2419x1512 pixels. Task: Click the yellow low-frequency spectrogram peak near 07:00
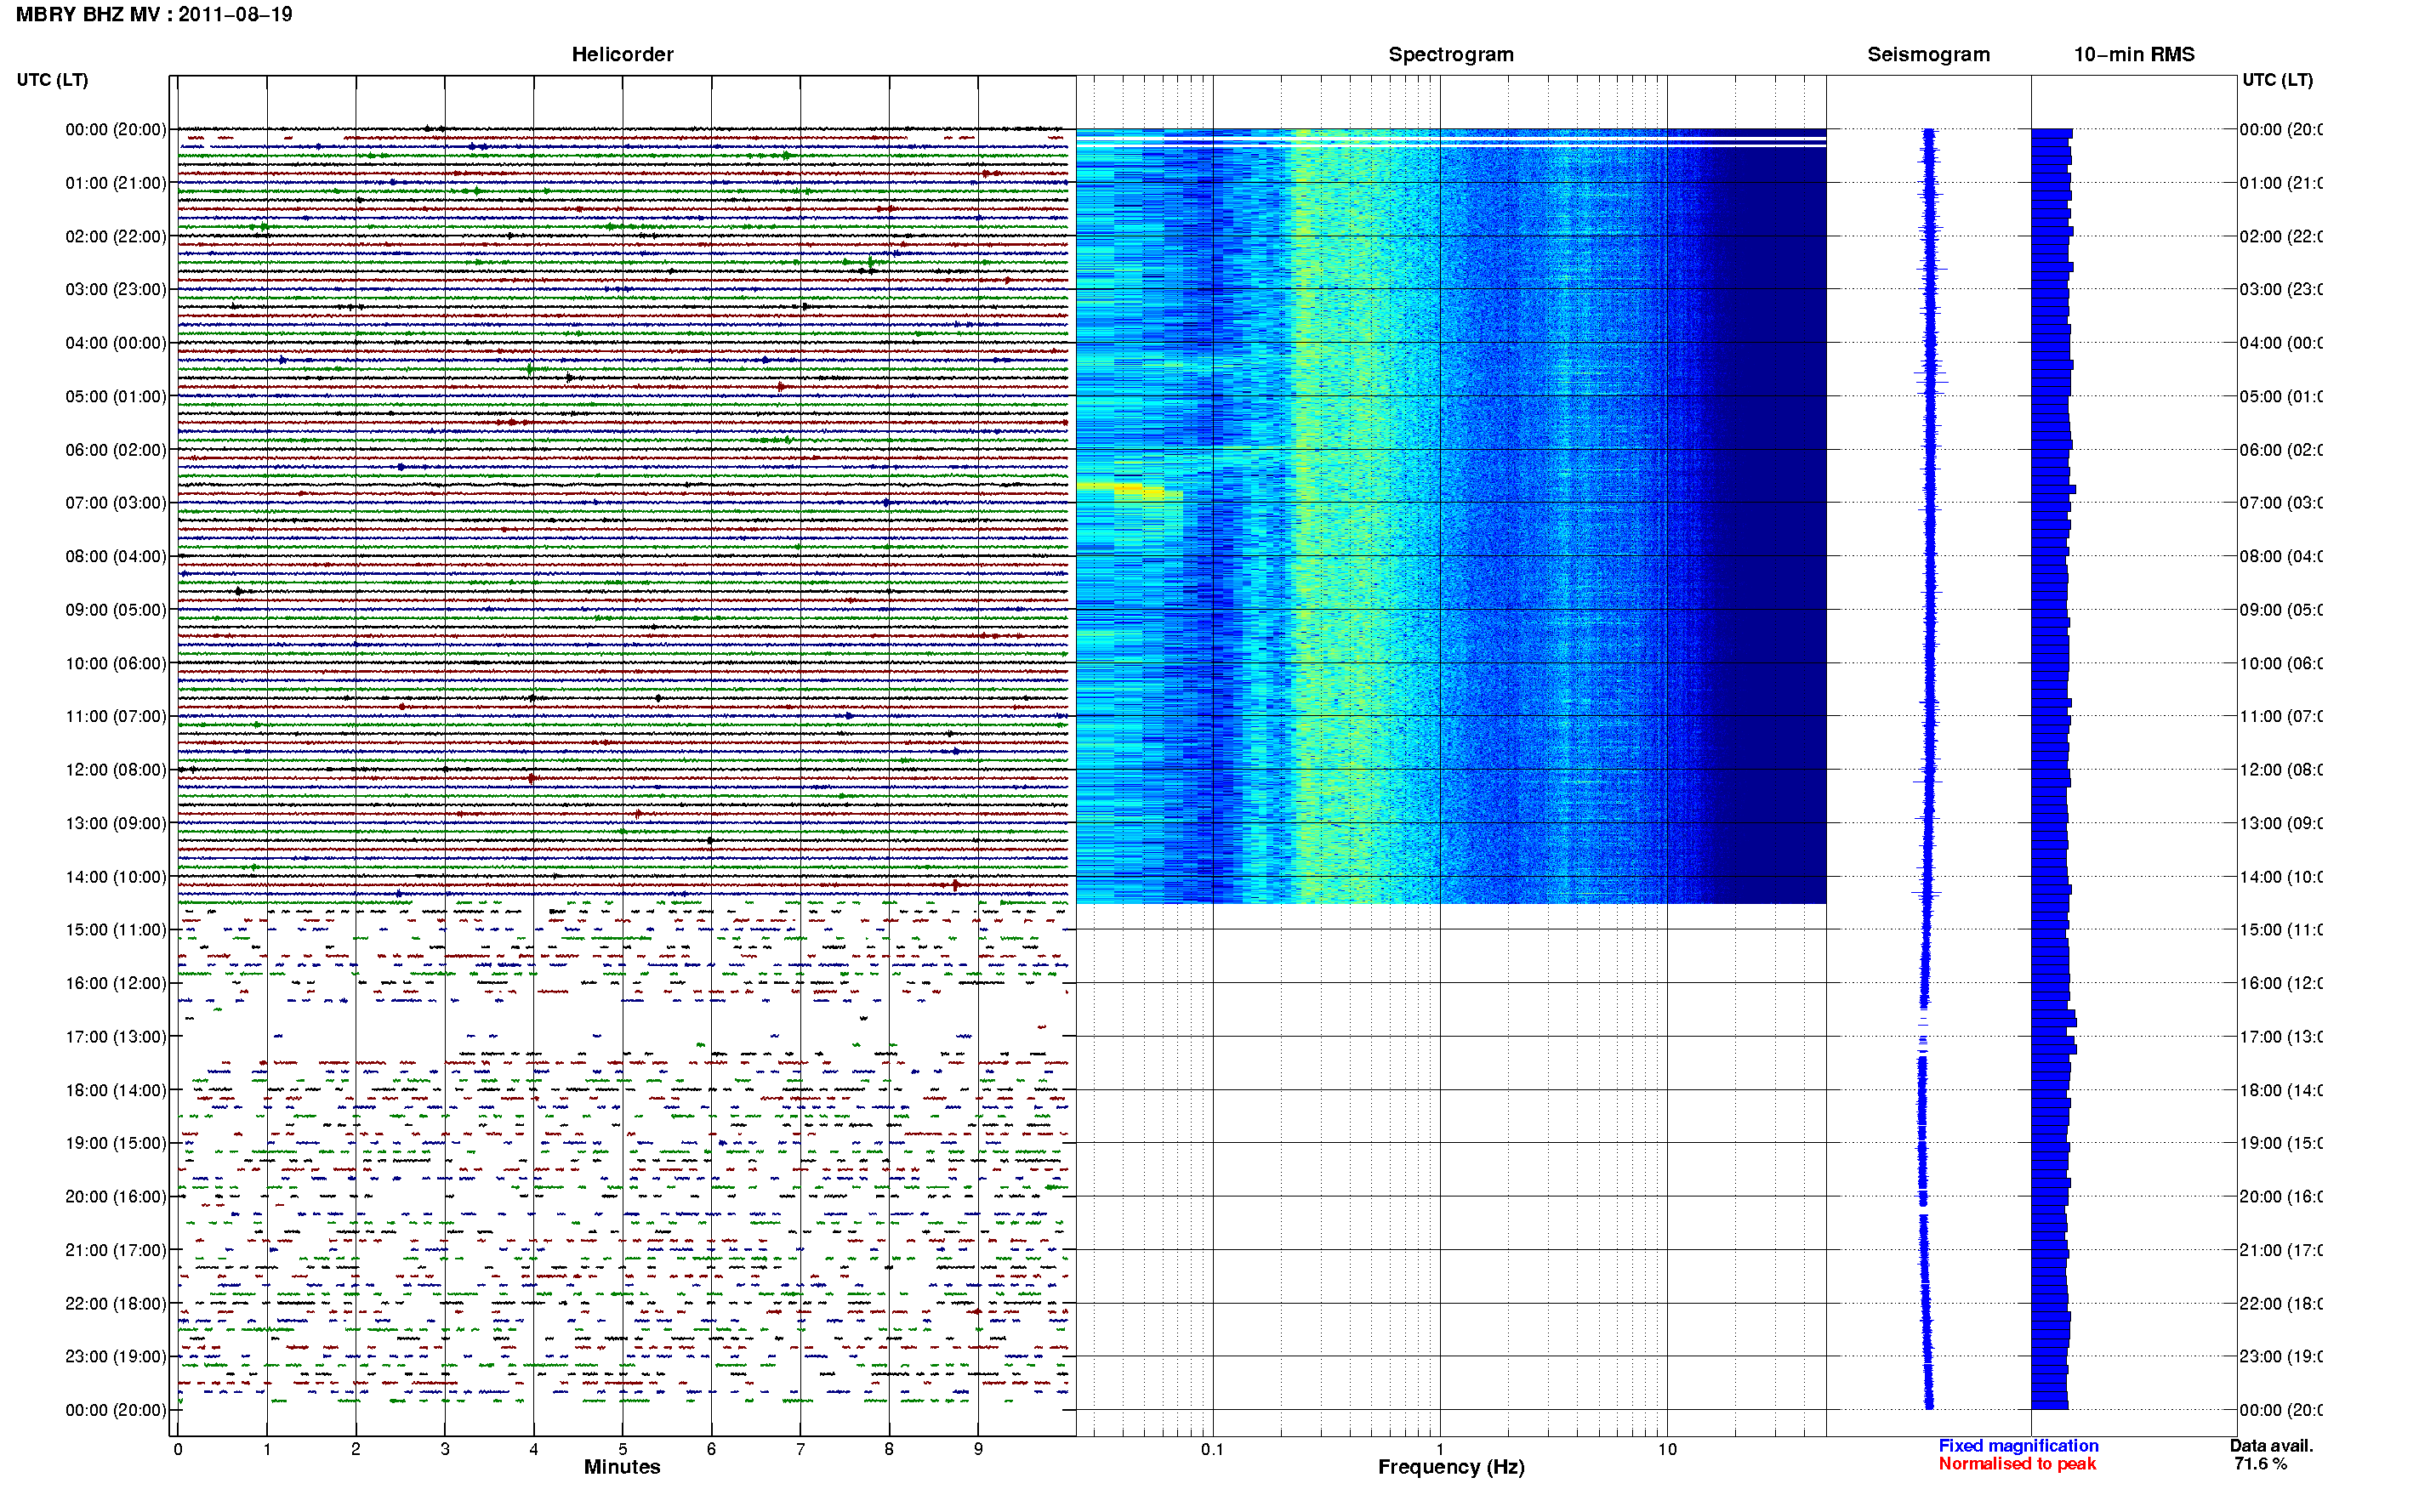click(1130, 490)
